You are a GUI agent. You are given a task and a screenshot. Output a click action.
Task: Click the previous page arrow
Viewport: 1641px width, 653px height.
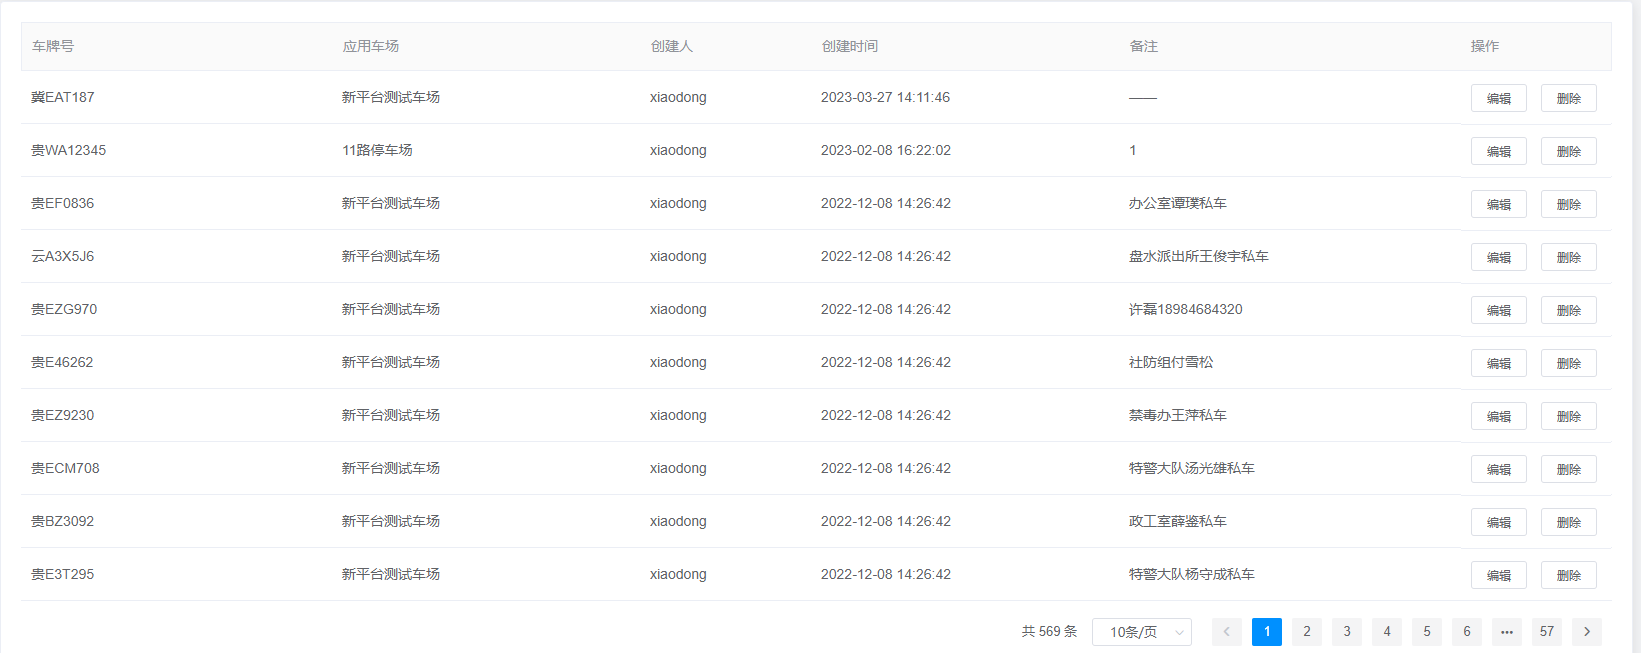[1226, 632]
